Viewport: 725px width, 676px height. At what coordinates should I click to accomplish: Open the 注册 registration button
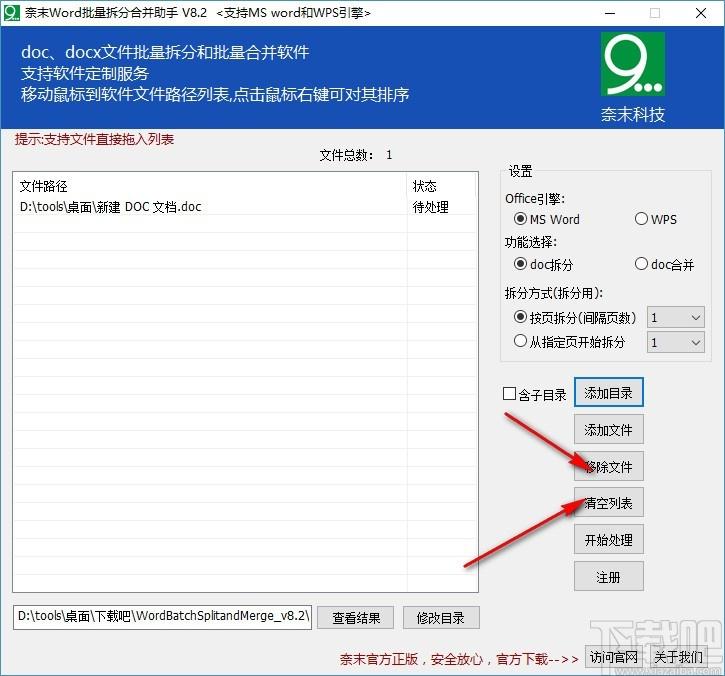tap(608, 577)
